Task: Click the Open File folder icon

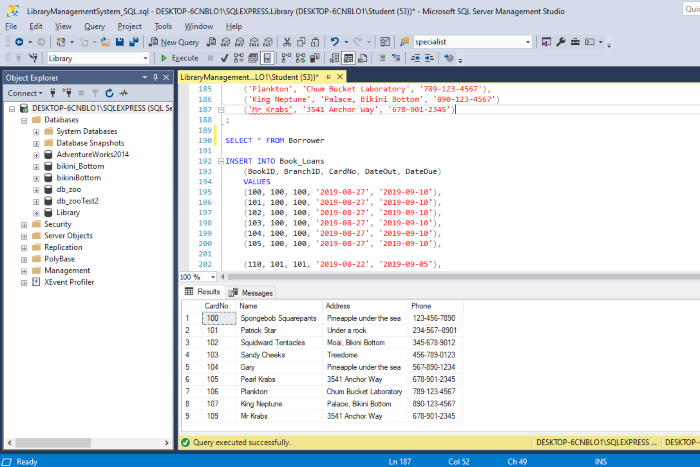Action: point(105,42)
